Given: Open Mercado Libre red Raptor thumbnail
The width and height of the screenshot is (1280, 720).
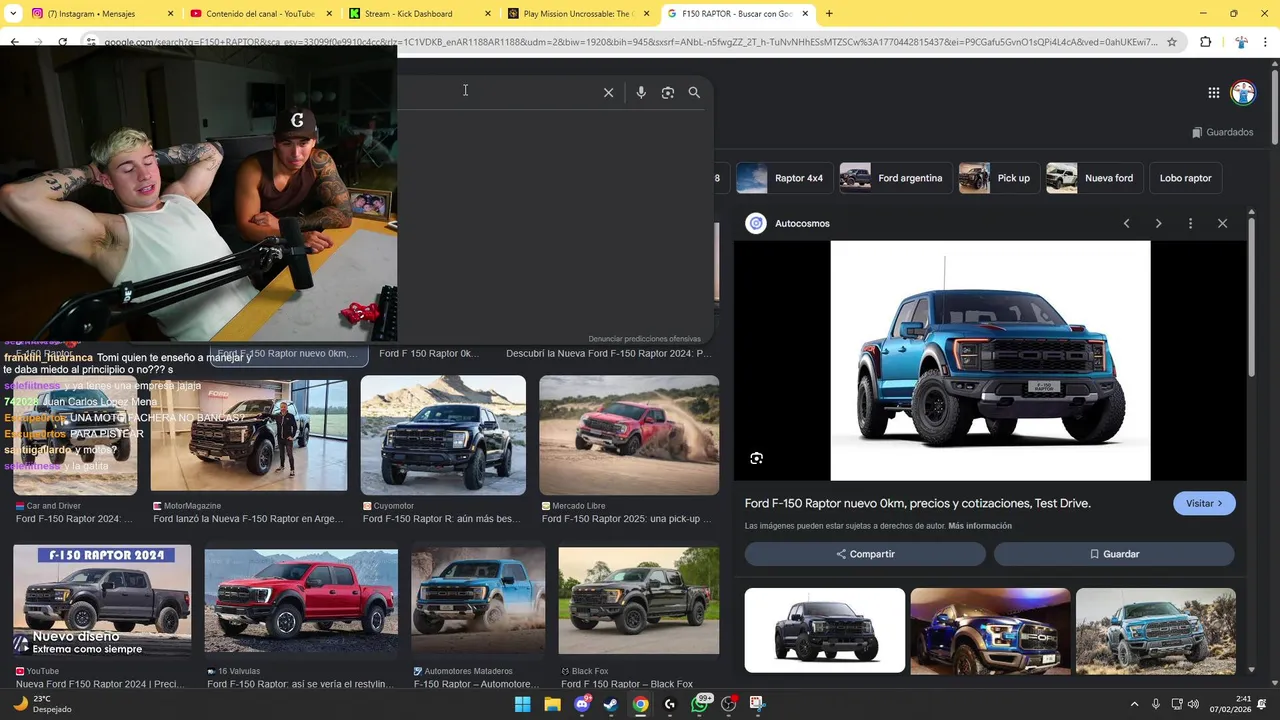Looking at the screenshot, I should 629,435.
